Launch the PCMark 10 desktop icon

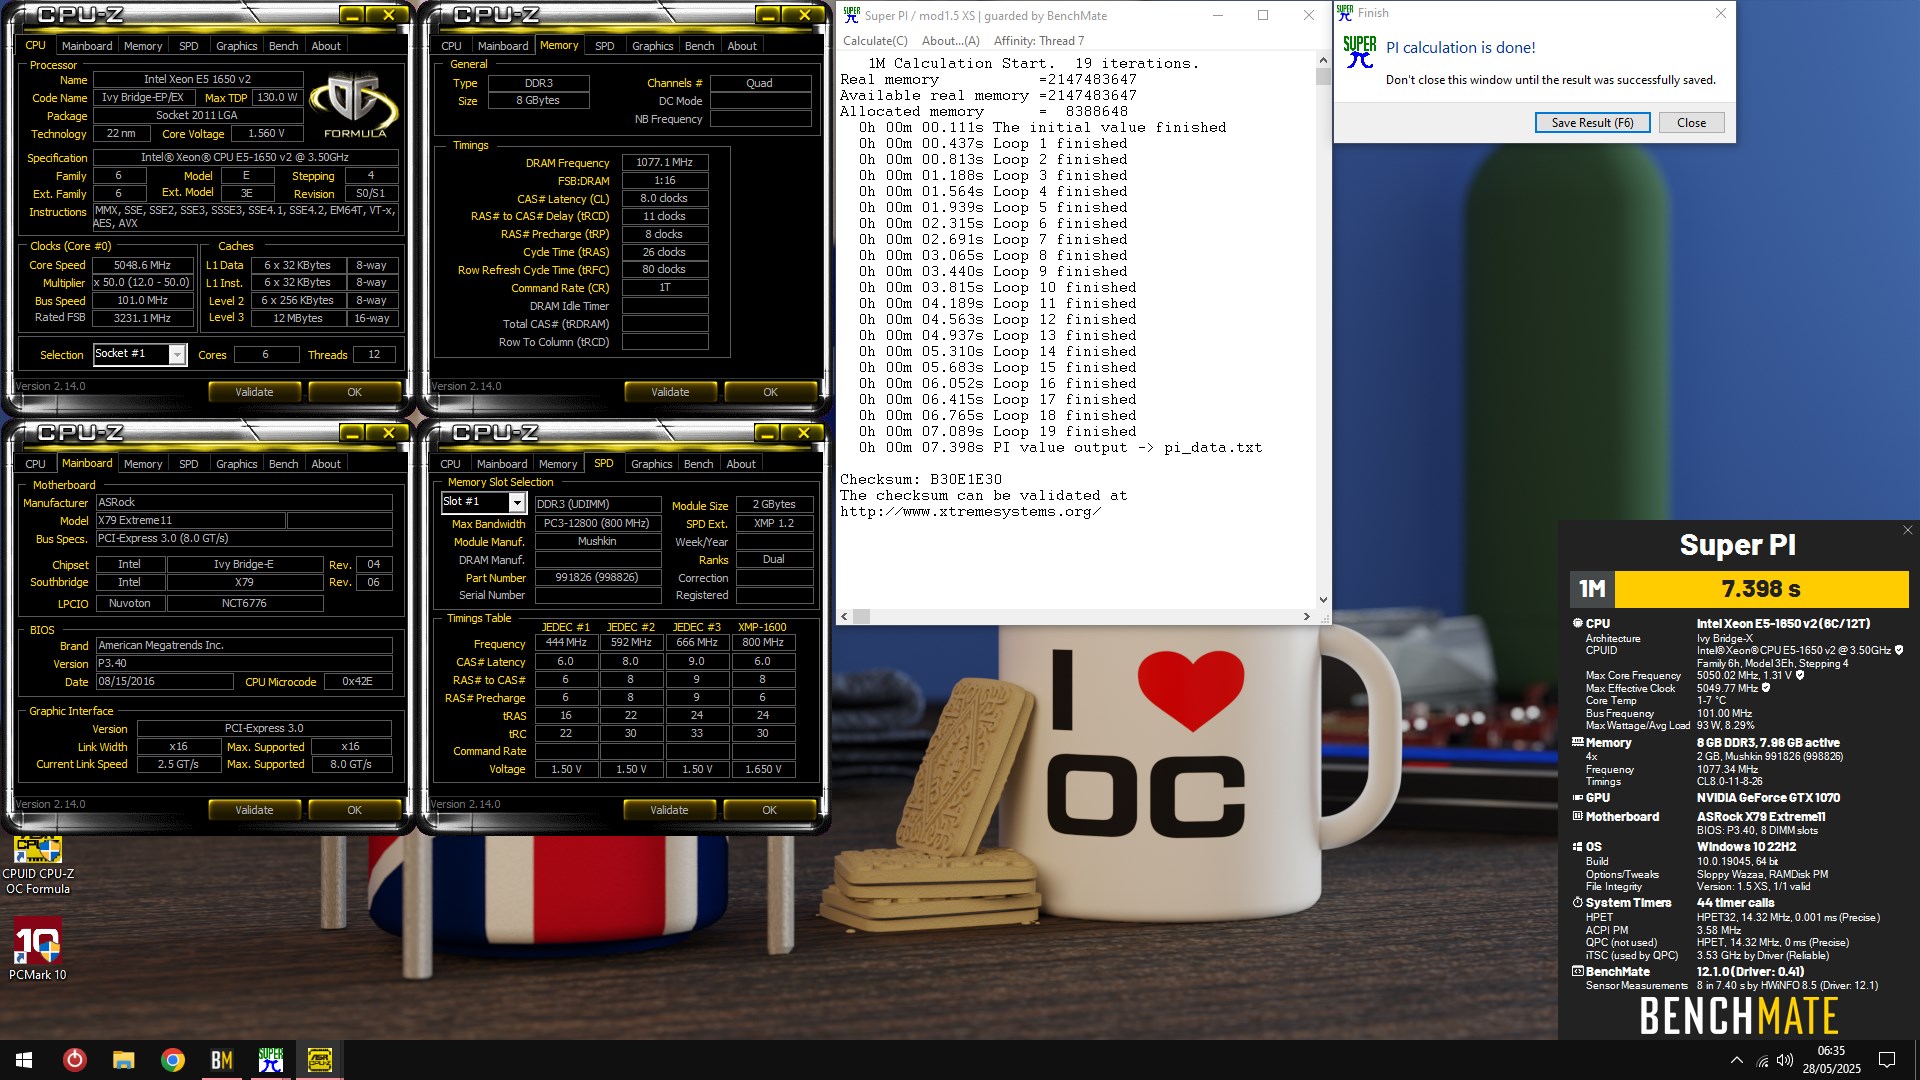[x=38, y=949]
